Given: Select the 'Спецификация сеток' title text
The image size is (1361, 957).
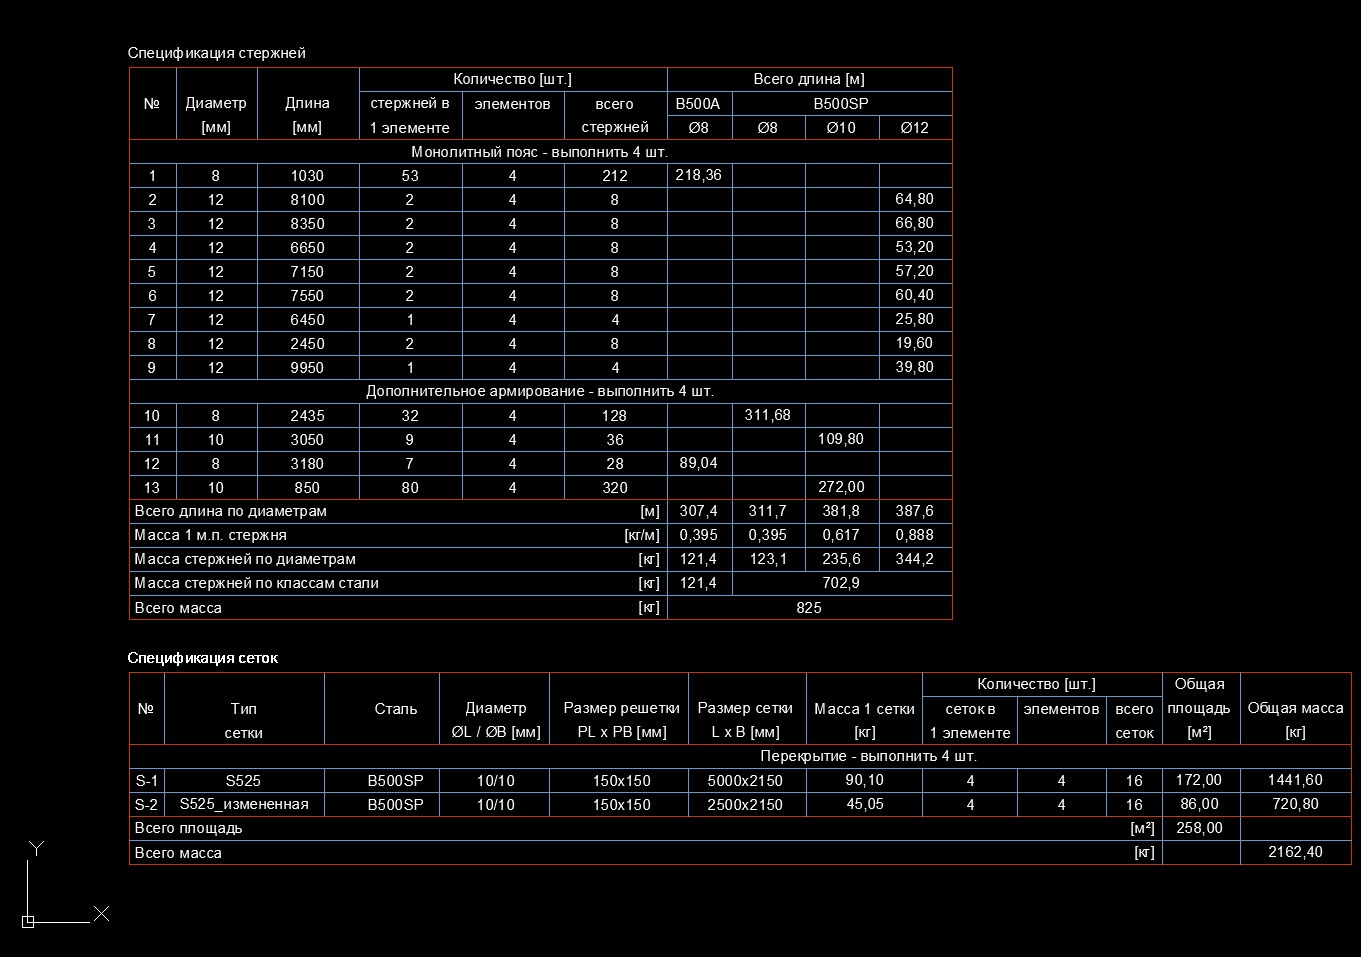Looking at the screenshot, I should [202, 658].
